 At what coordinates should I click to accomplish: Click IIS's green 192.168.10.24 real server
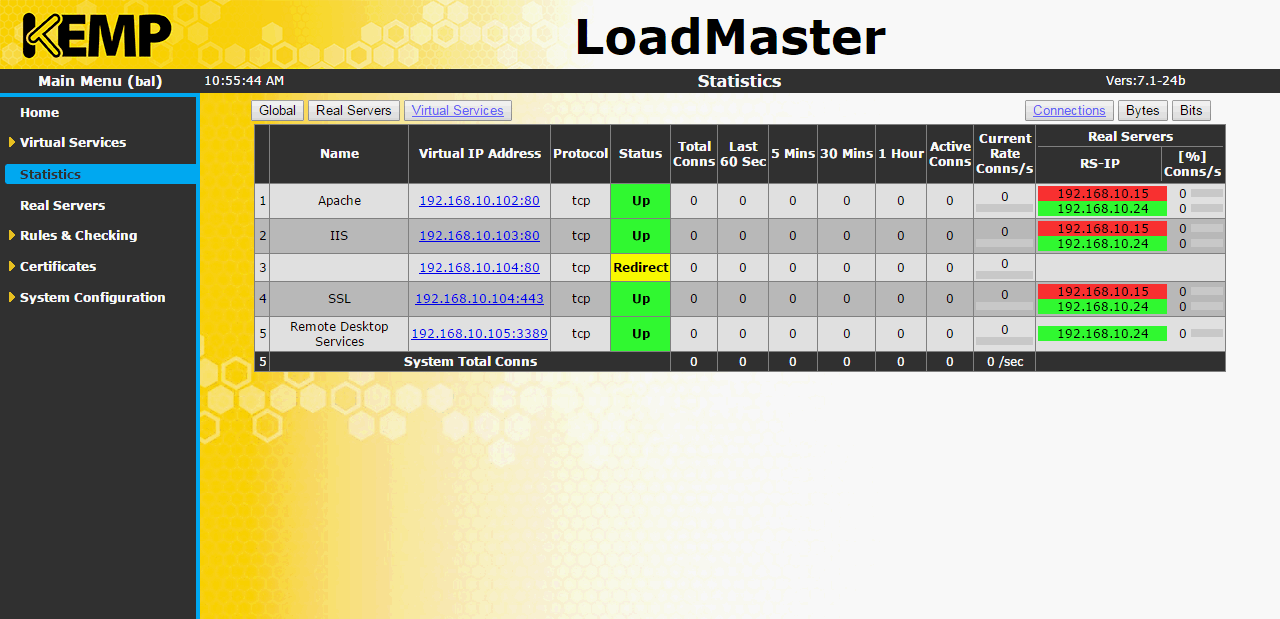coord(1102,244)
